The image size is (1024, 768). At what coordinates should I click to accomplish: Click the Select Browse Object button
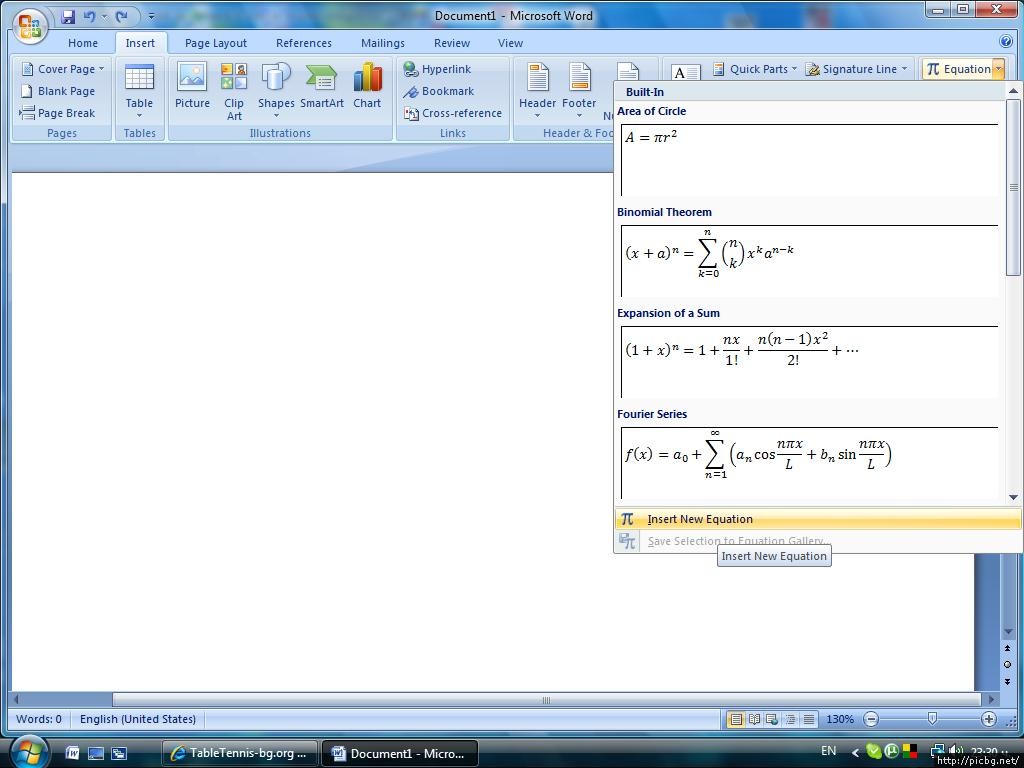click(1008, 665)
